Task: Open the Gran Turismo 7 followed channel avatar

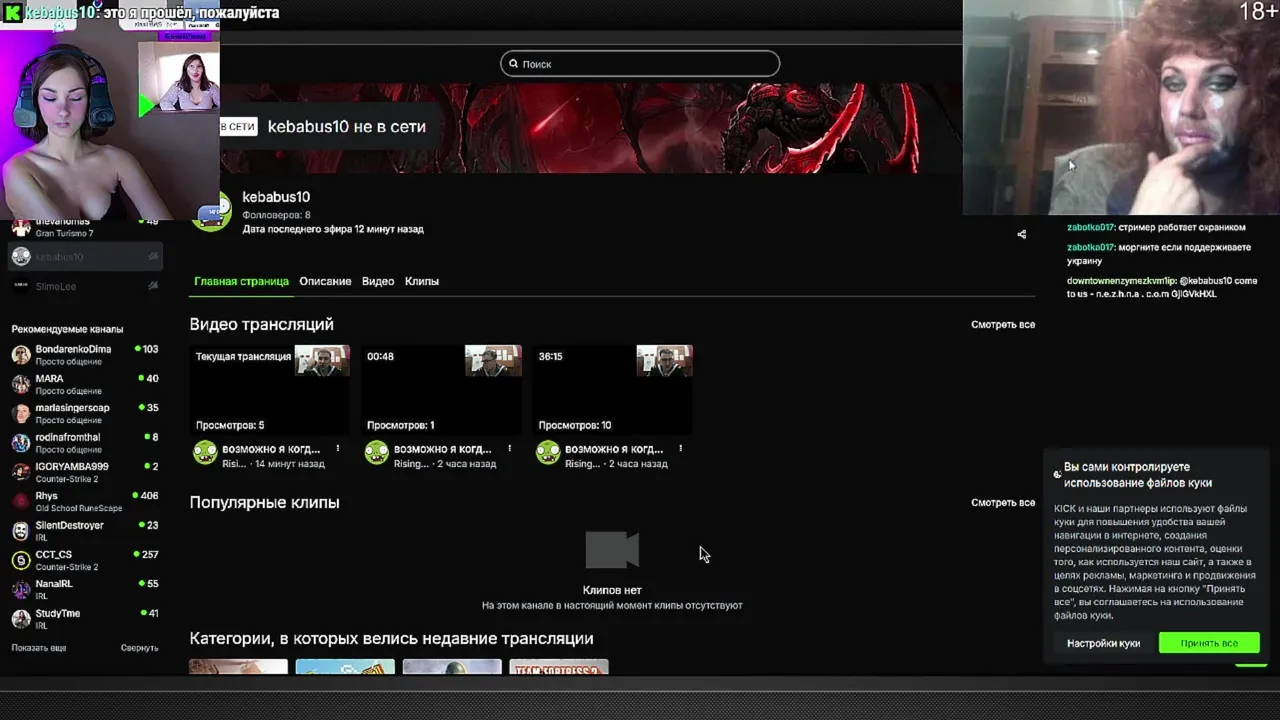Action: tap(21, 227)
